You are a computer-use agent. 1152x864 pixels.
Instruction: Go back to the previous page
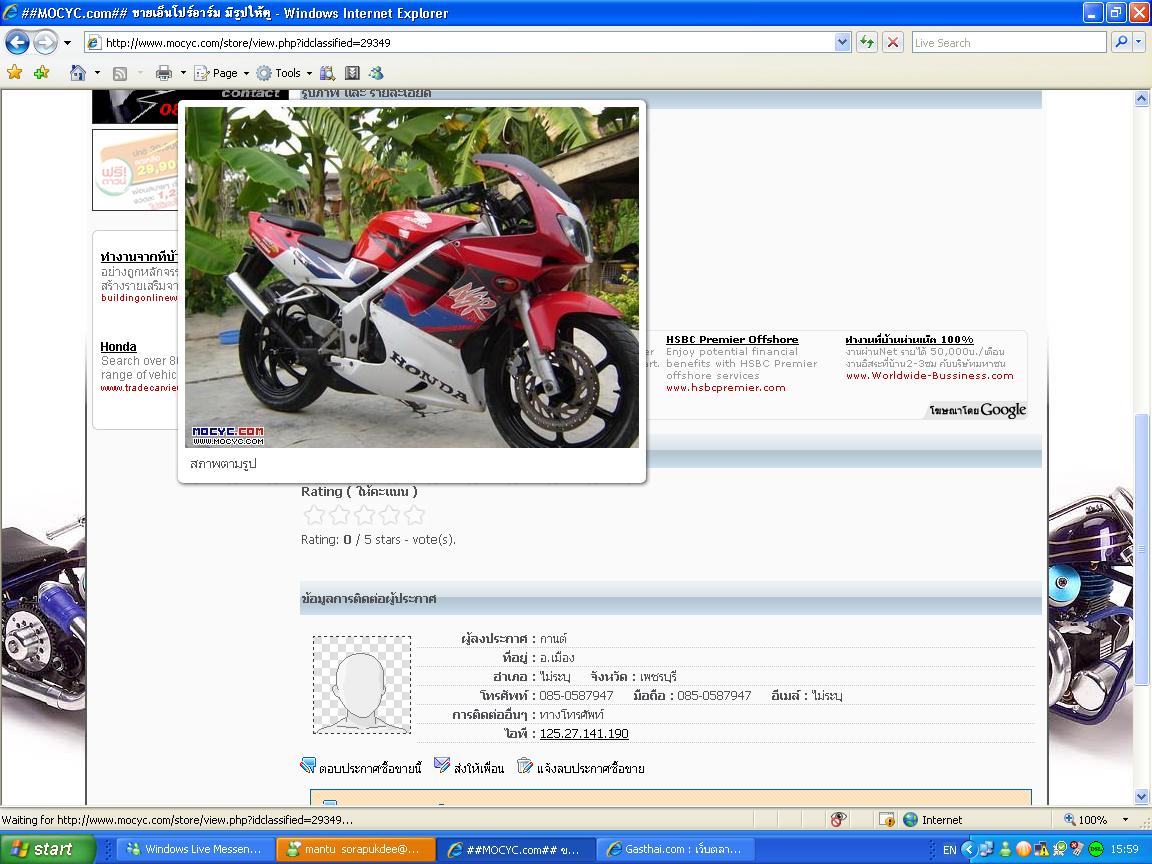(x=18, y=43)
